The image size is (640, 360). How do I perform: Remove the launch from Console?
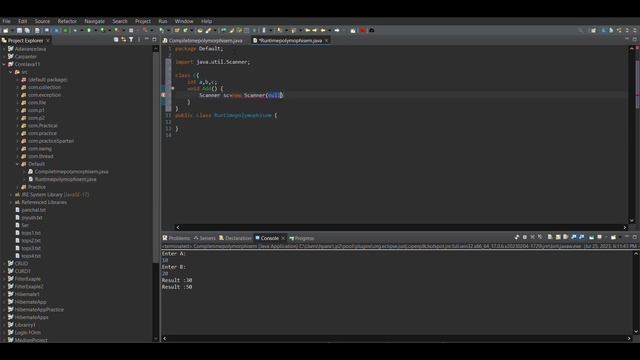[x=533, y=237]
